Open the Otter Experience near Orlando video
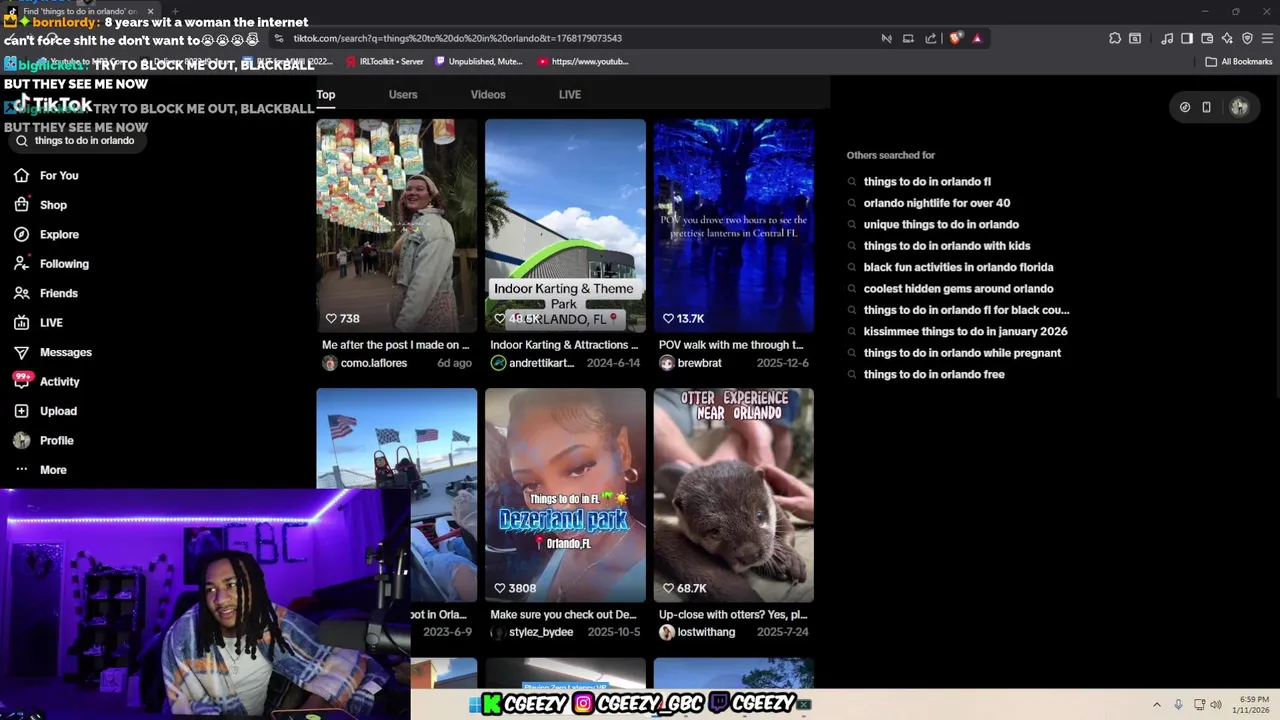 click(x=734, y=495)
